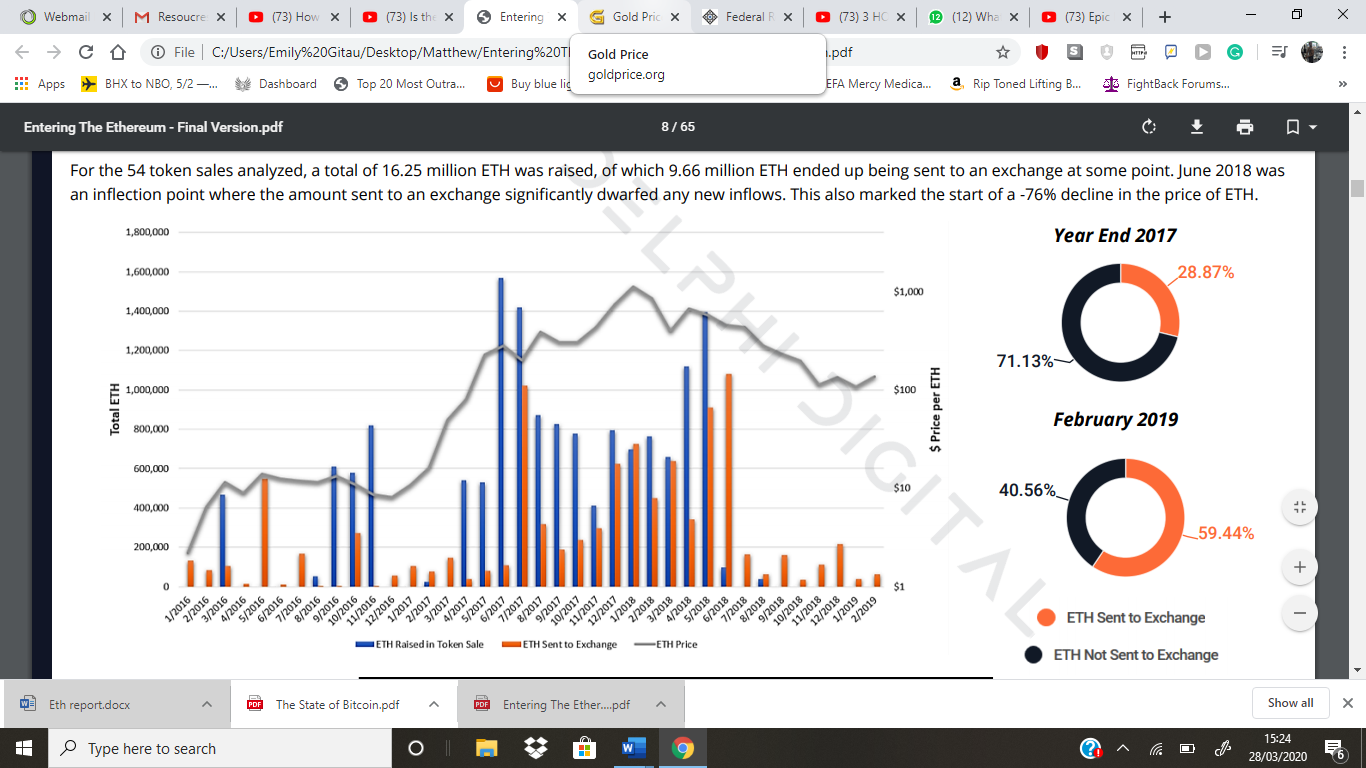Click the Year End 2017 heading
This screenshot has height=768, width=1366.
(1115, 236)
